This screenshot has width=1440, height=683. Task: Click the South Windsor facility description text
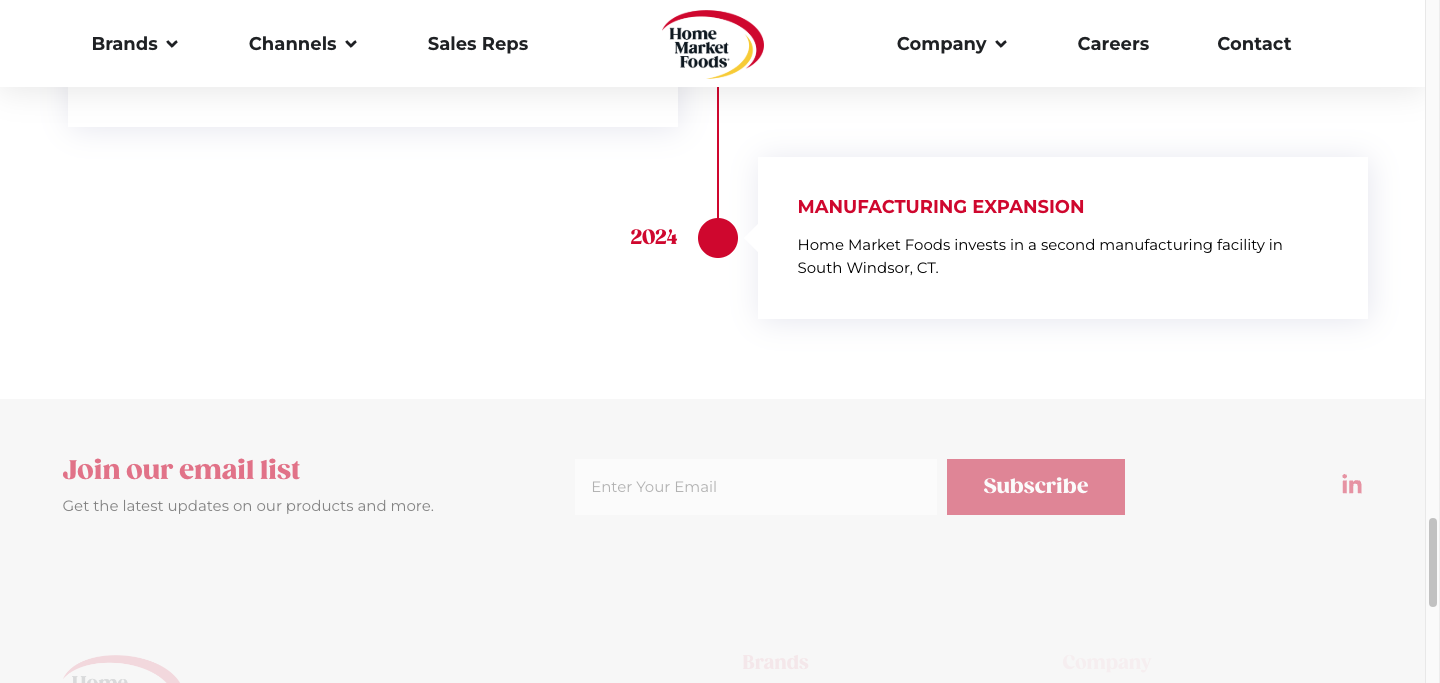point(1039,256)
